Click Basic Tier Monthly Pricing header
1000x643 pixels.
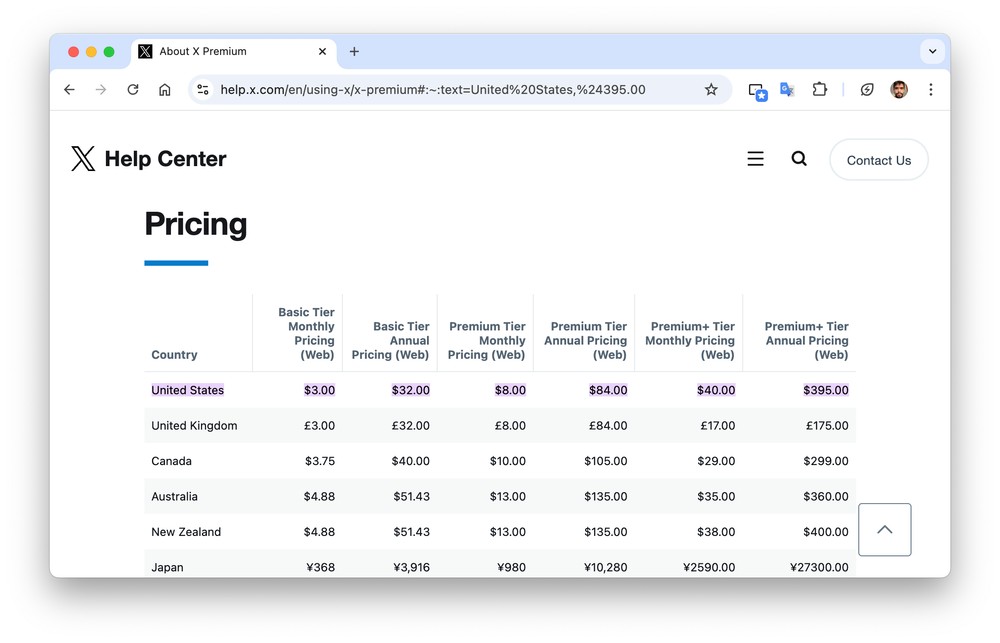(306, 333)
